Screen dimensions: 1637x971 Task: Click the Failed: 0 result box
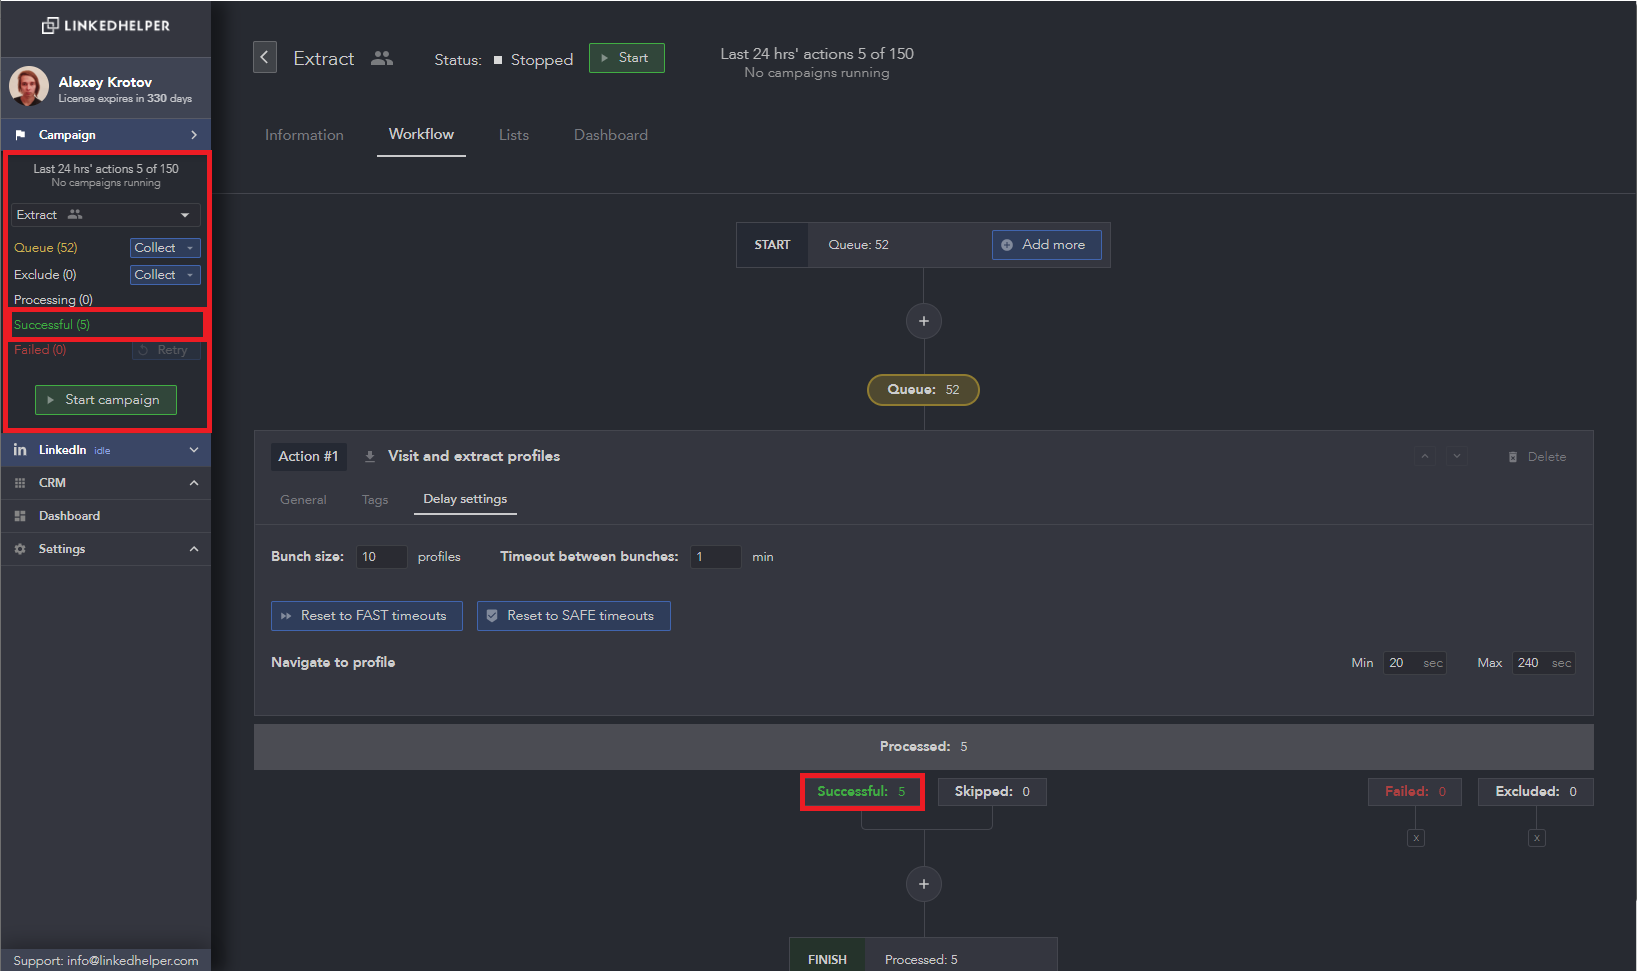(x=1415, y=792)
